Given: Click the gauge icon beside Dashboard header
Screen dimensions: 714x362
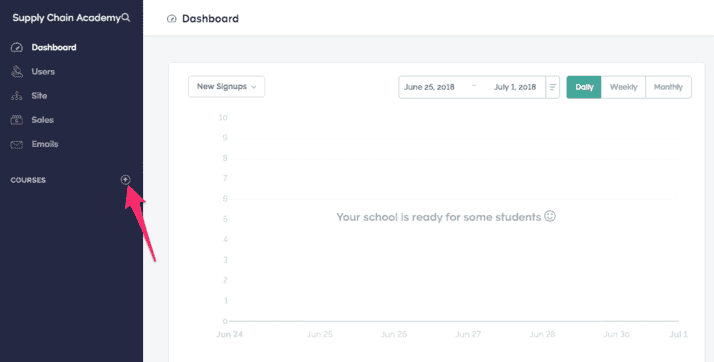Looking at the screenshot, I should tap(172, 19).
